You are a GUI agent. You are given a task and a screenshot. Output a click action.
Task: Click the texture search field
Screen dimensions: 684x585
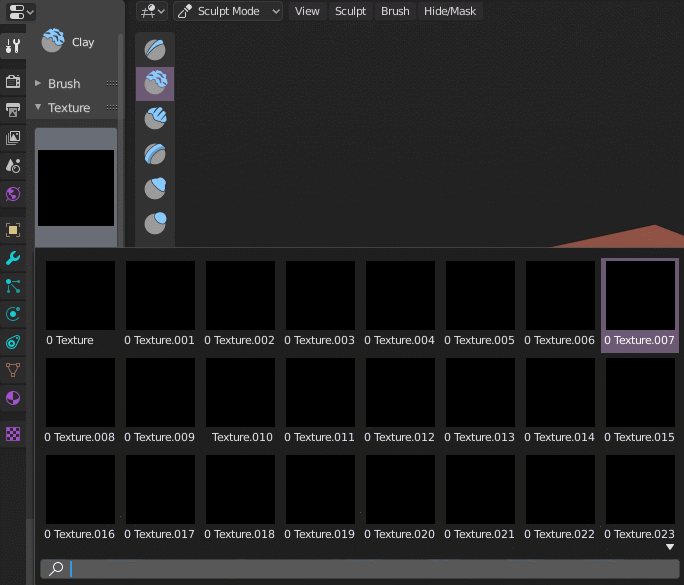[359, 568]
